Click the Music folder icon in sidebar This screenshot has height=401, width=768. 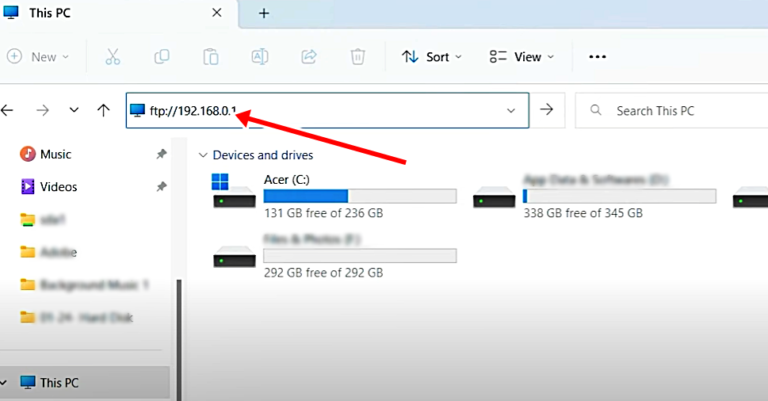point(27,154)
